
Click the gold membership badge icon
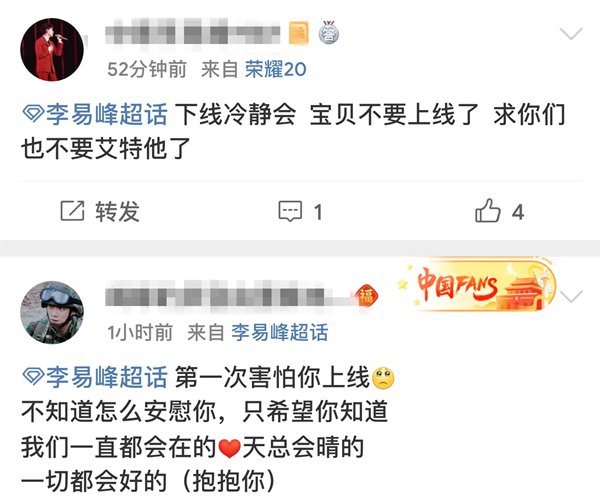pyautogui.click(x=298, y=34)
